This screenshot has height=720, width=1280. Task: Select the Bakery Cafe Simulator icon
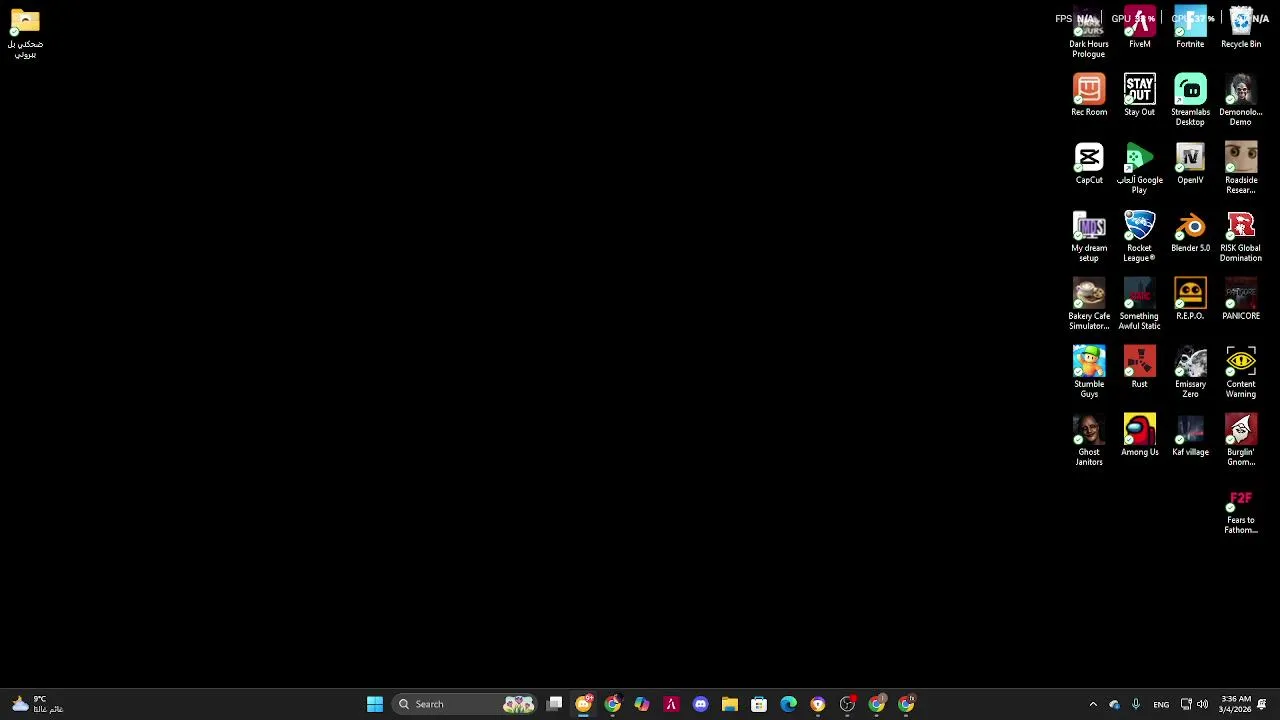pyautogui.click(x=1089, y=305)
